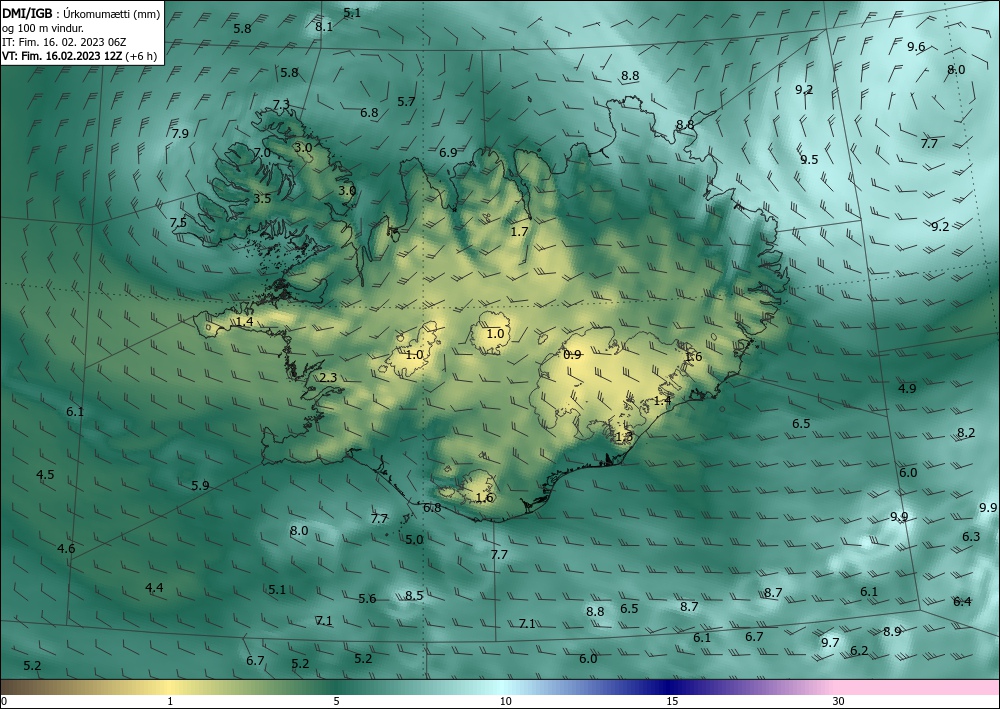The image size is (1000, 709).
Task: Click the map value "5.7"
Action: (406, 102)
